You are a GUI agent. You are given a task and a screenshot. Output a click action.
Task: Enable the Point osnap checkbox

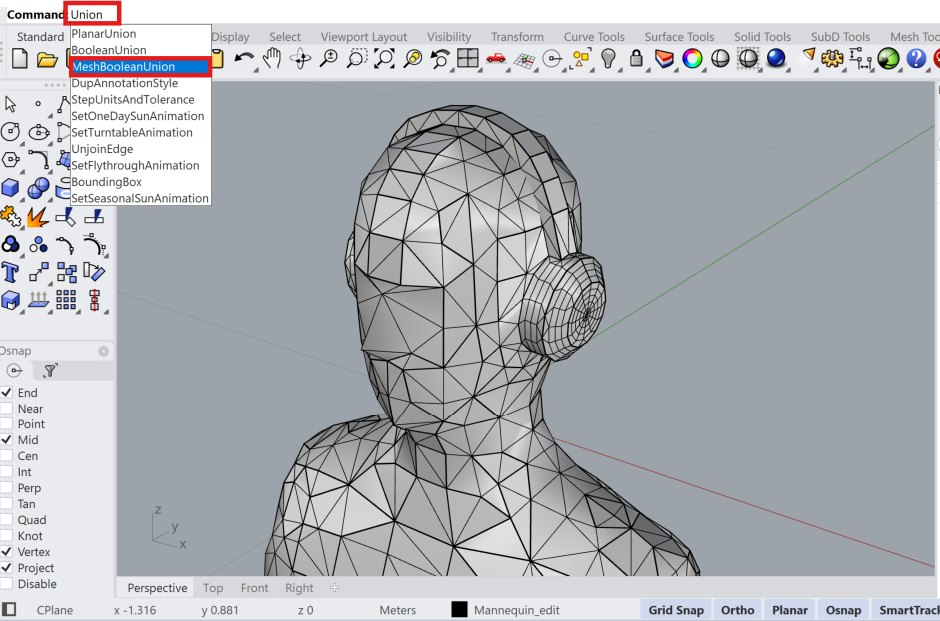click(7, 424)
